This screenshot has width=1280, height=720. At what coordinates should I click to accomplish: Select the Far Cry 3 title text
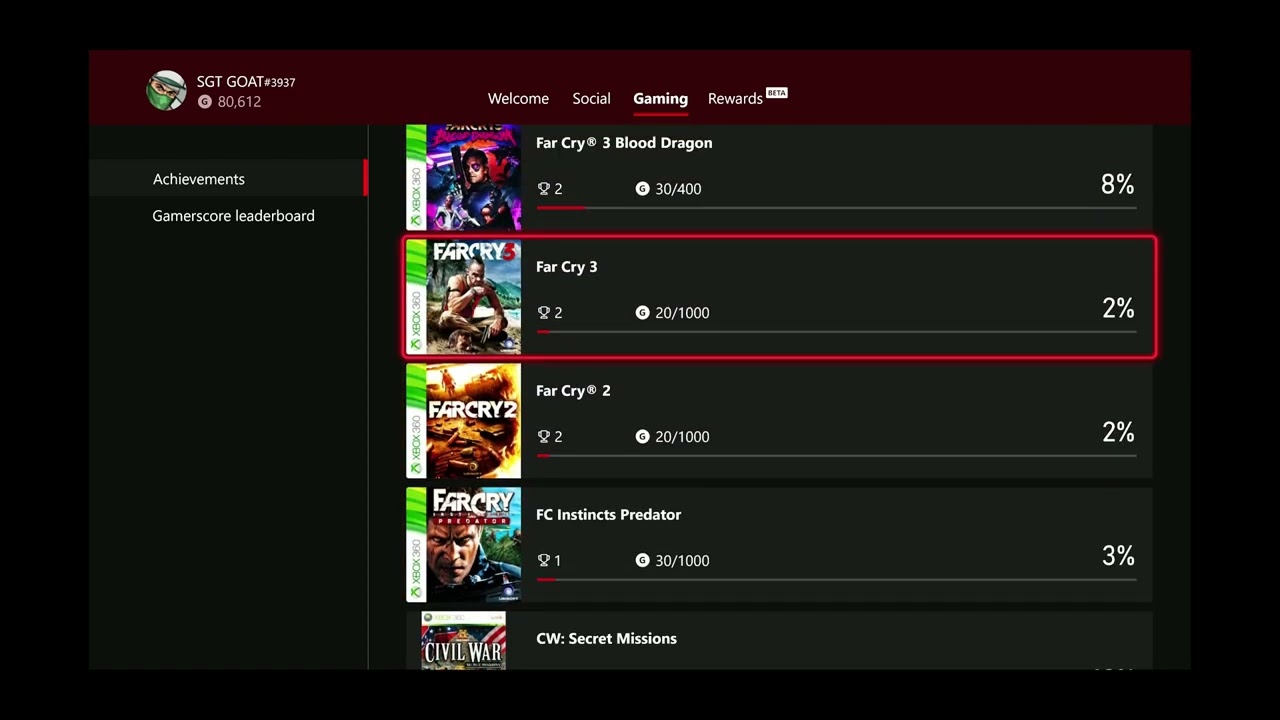click(x=566, y=267)
